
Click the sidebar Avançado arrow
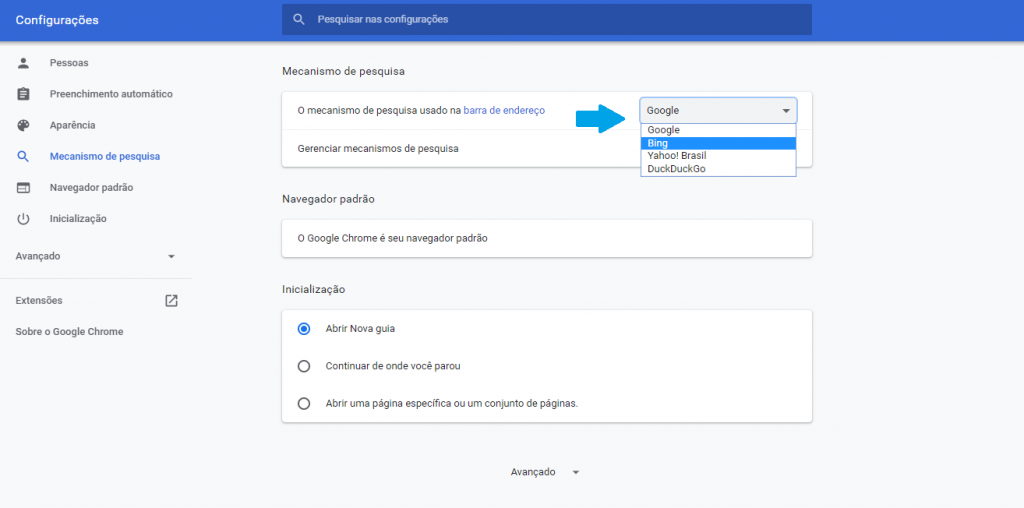pyautogui.click(x=171, y=257)
